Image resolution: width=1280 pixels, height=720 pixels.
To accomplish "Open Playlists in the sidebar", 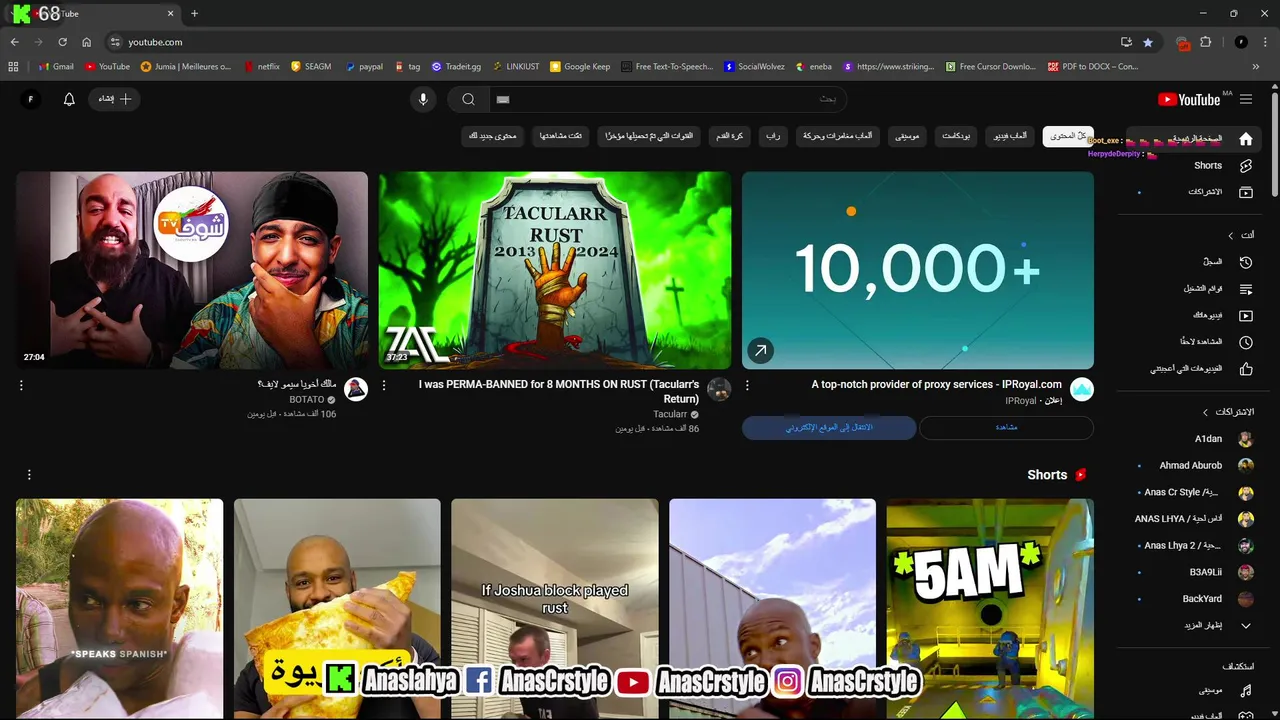I will click(1193, 289).
